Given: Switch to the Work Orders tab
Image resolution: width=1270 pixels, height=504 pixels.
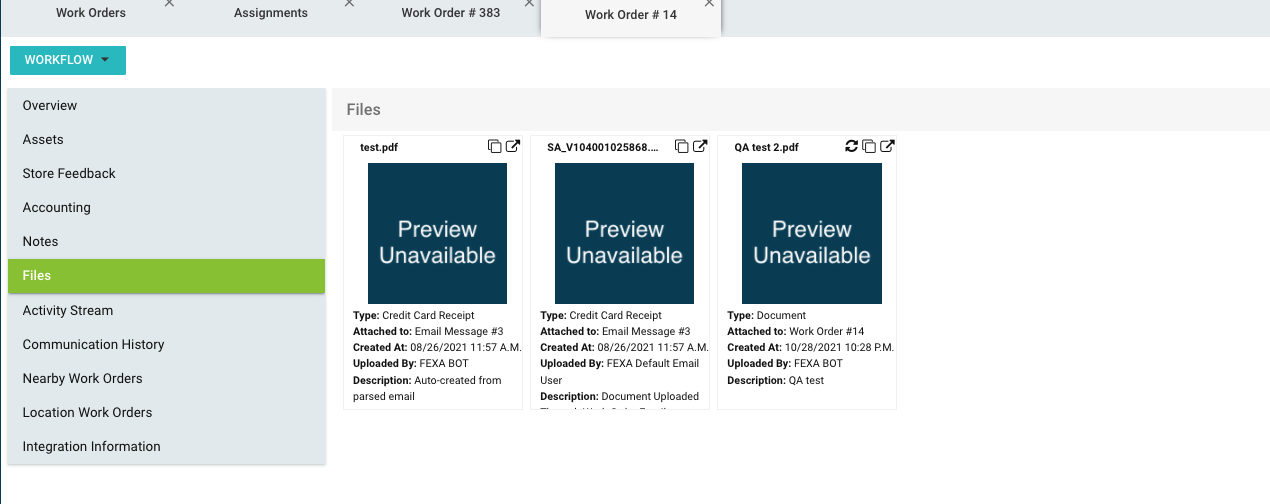Looking at the screenshot, I should tap(91, 13).
